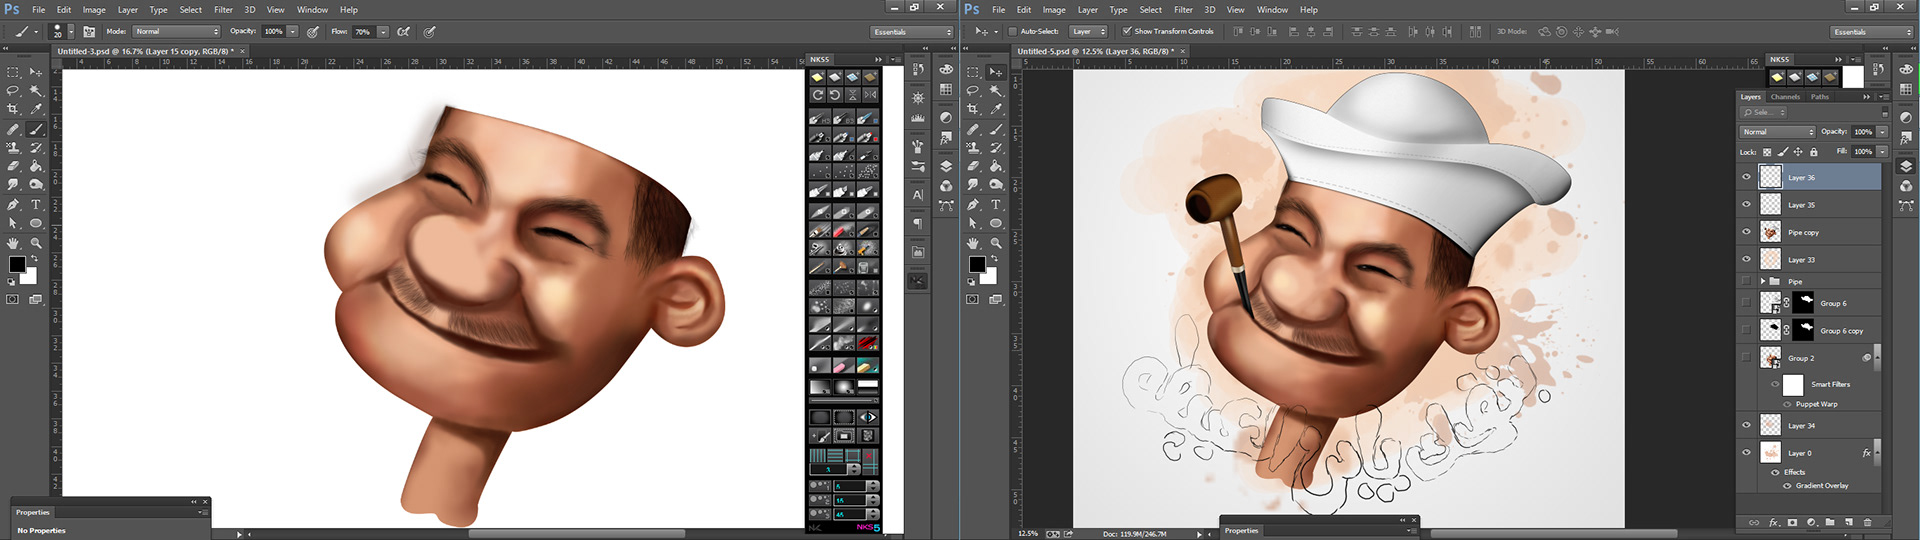Toggle Quick Mask mode in right window
Image resolution: width=1920 pixels, height=540 pixels.
[973, 299]
